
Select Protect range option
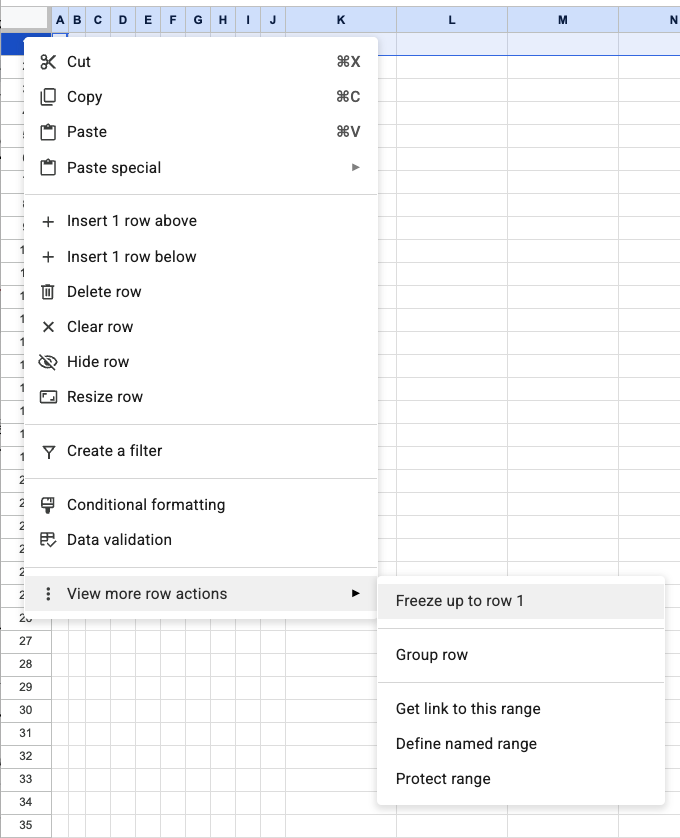[443, 779]
